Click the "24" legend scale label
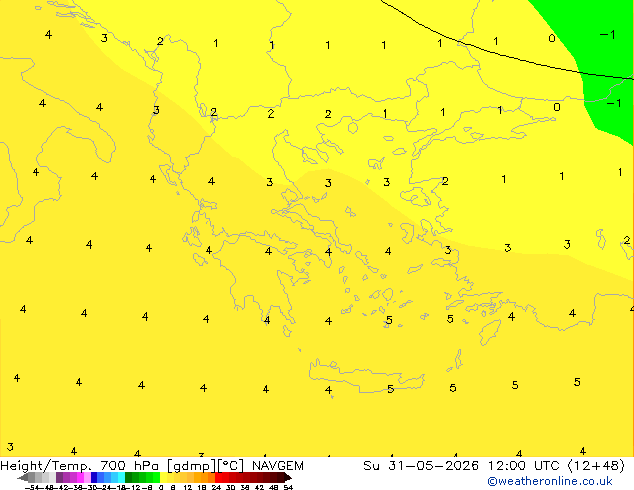This screenshot has height=490, width=634. 216,488
